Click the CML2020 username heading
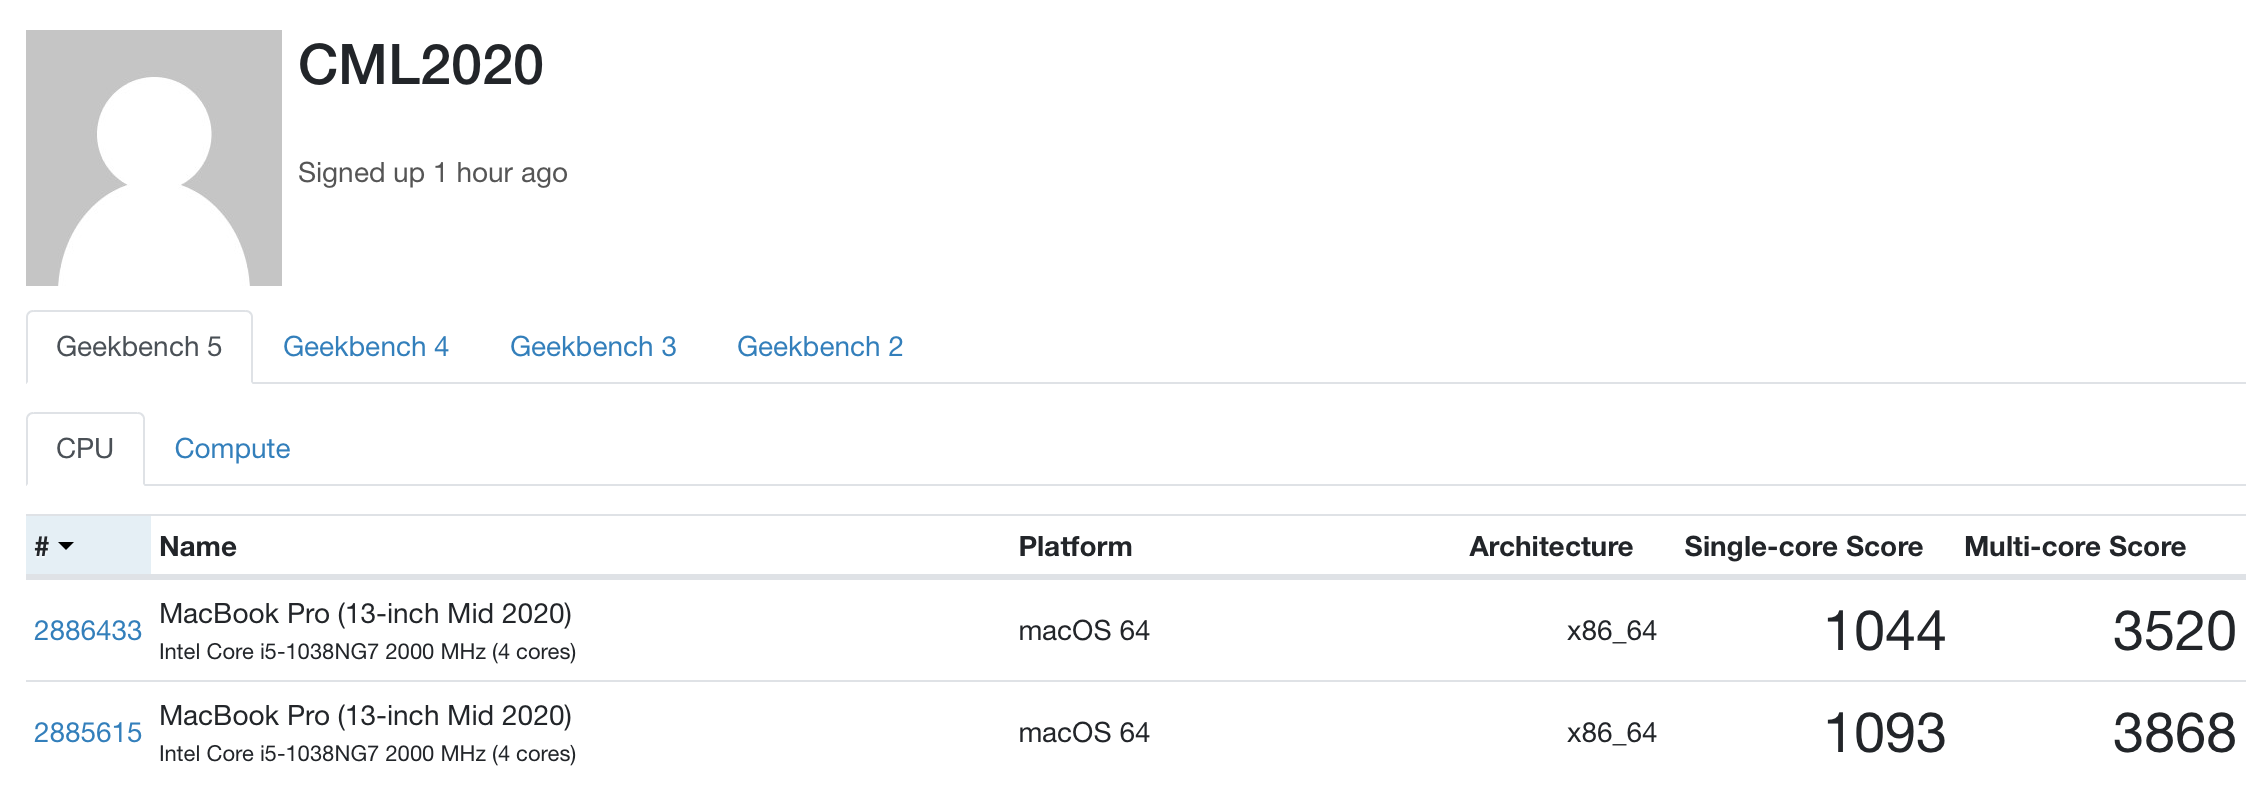 click(421, 66)
